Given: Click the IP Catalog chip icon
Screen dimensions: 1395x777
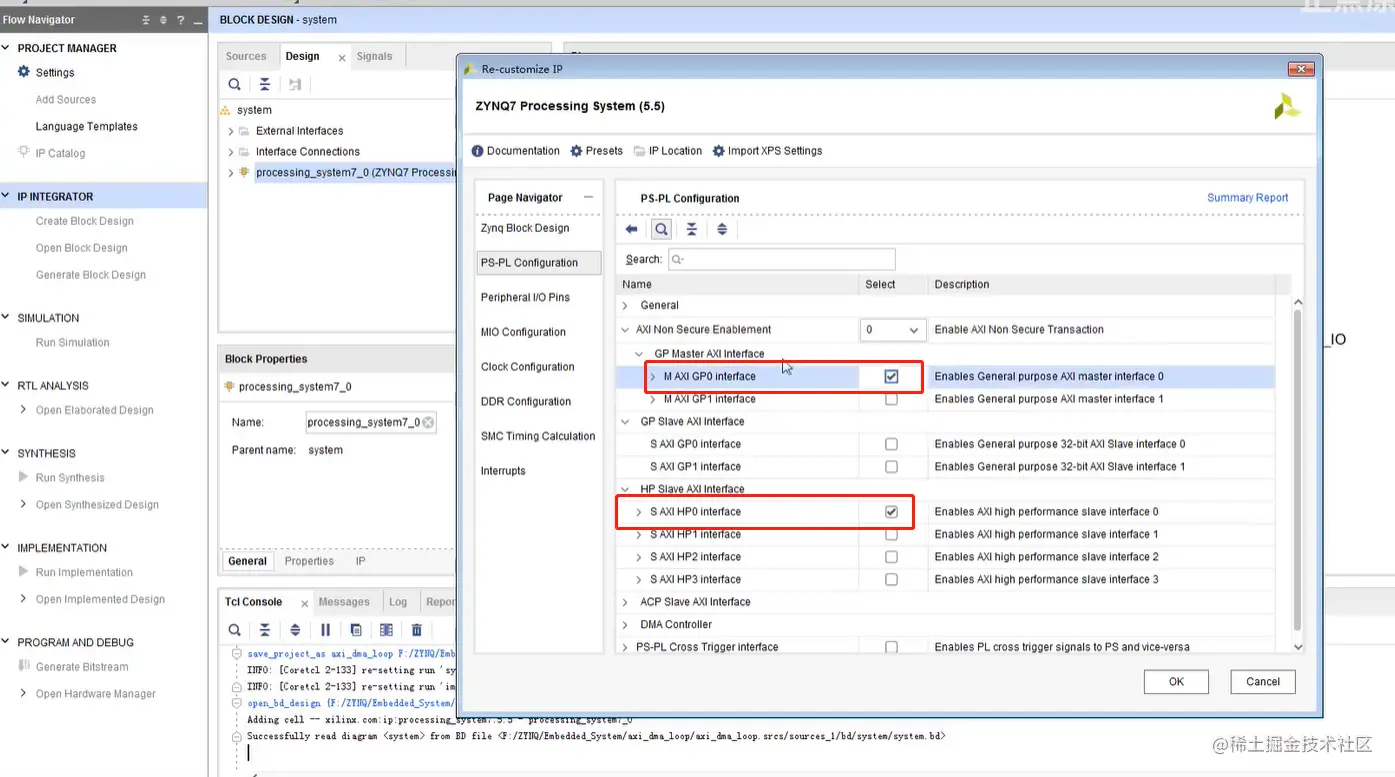Looking at the screenshot, I should (24, 153).
